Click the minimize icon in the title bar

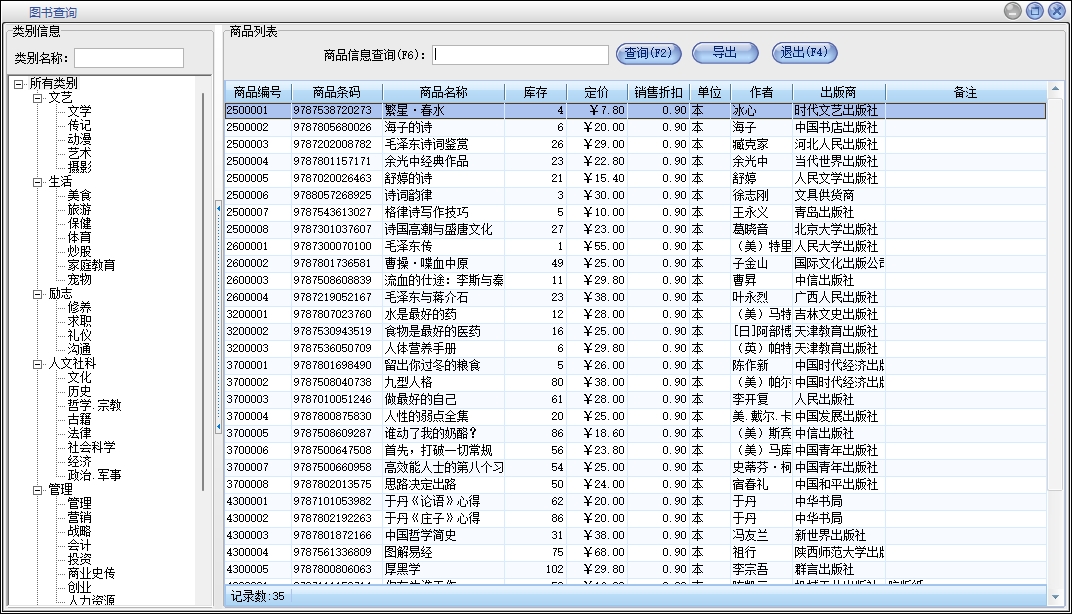tap(1013, 11)
